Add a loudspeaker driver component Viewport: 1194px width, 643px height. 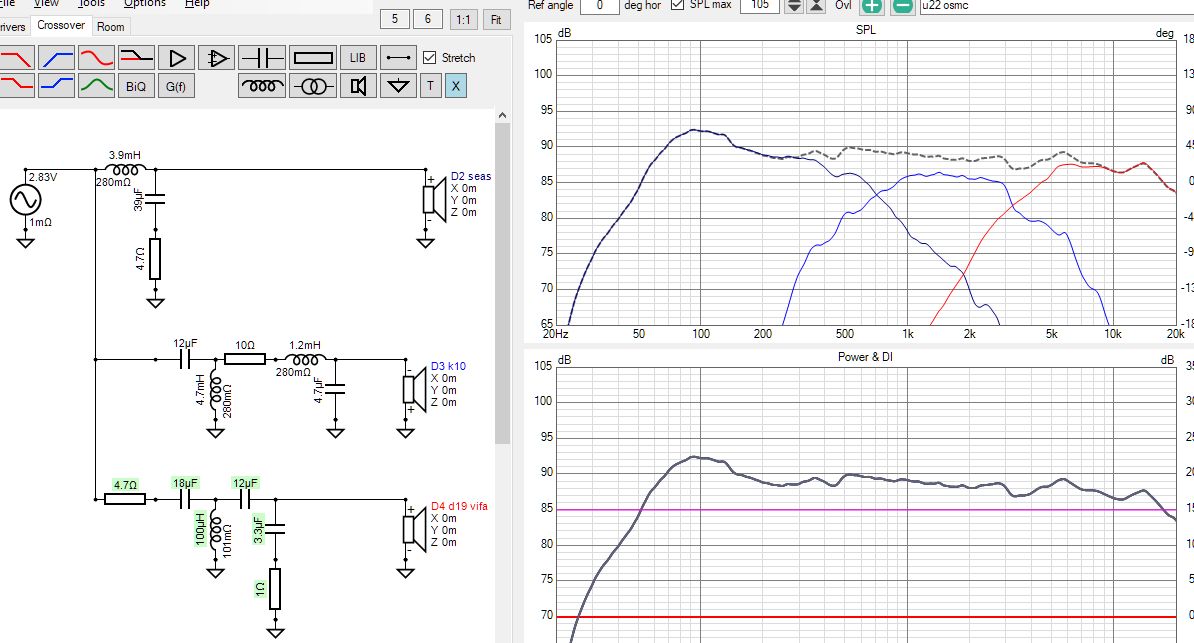[358, 86]
